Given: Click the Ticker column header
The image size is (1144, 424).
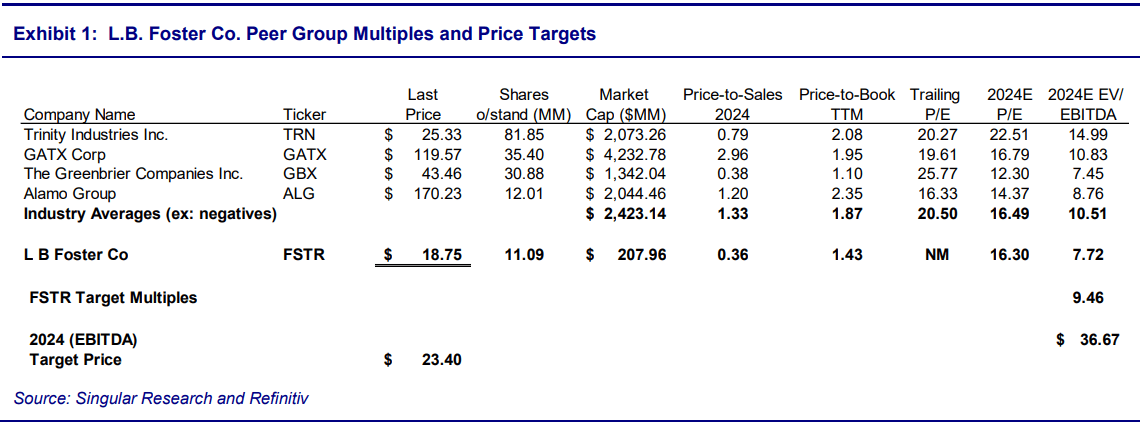Looking at the screenshot, I should point(304,115).
